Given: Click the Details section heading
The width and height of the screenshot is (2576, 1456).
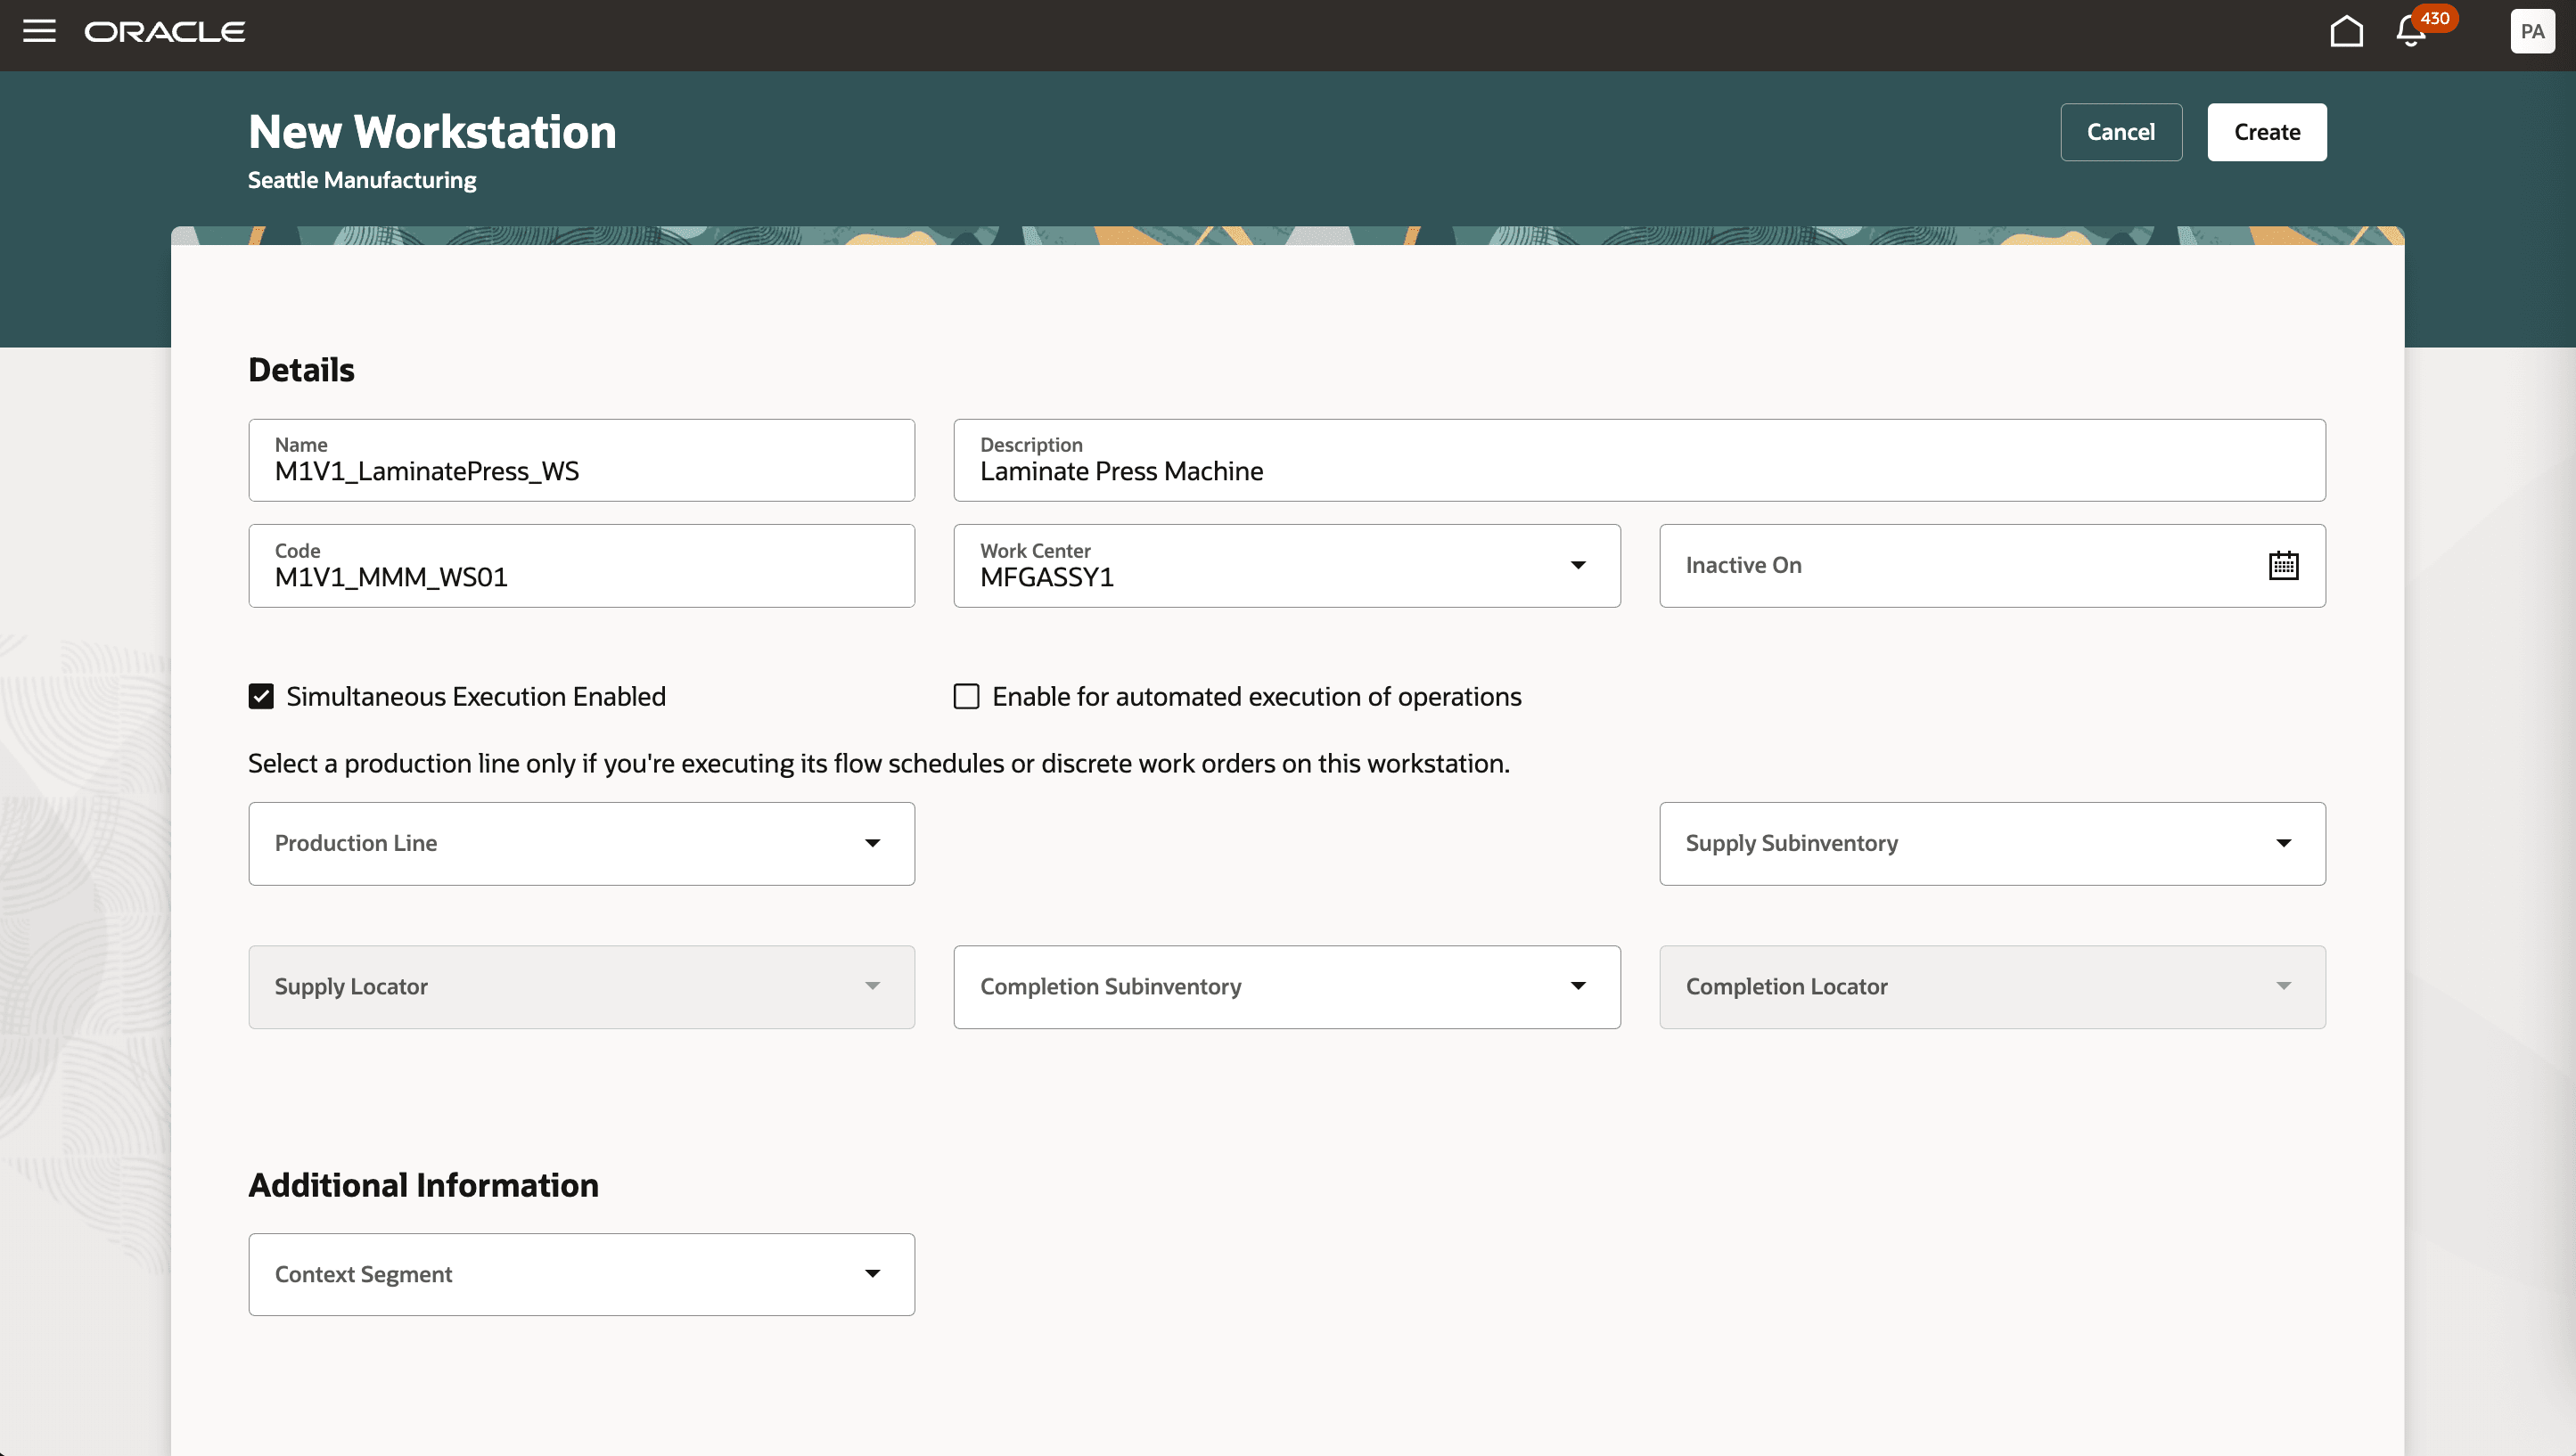Looking at the screenshot, I should (x=301, y=370).
